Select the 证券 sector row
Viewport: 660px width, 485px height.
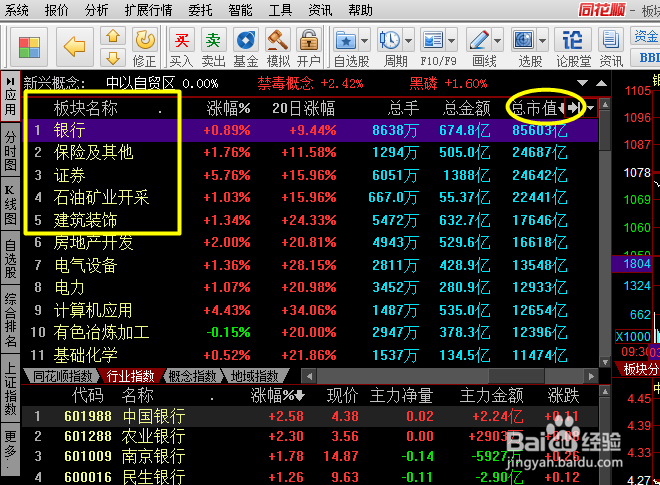(x=310, y=175)
